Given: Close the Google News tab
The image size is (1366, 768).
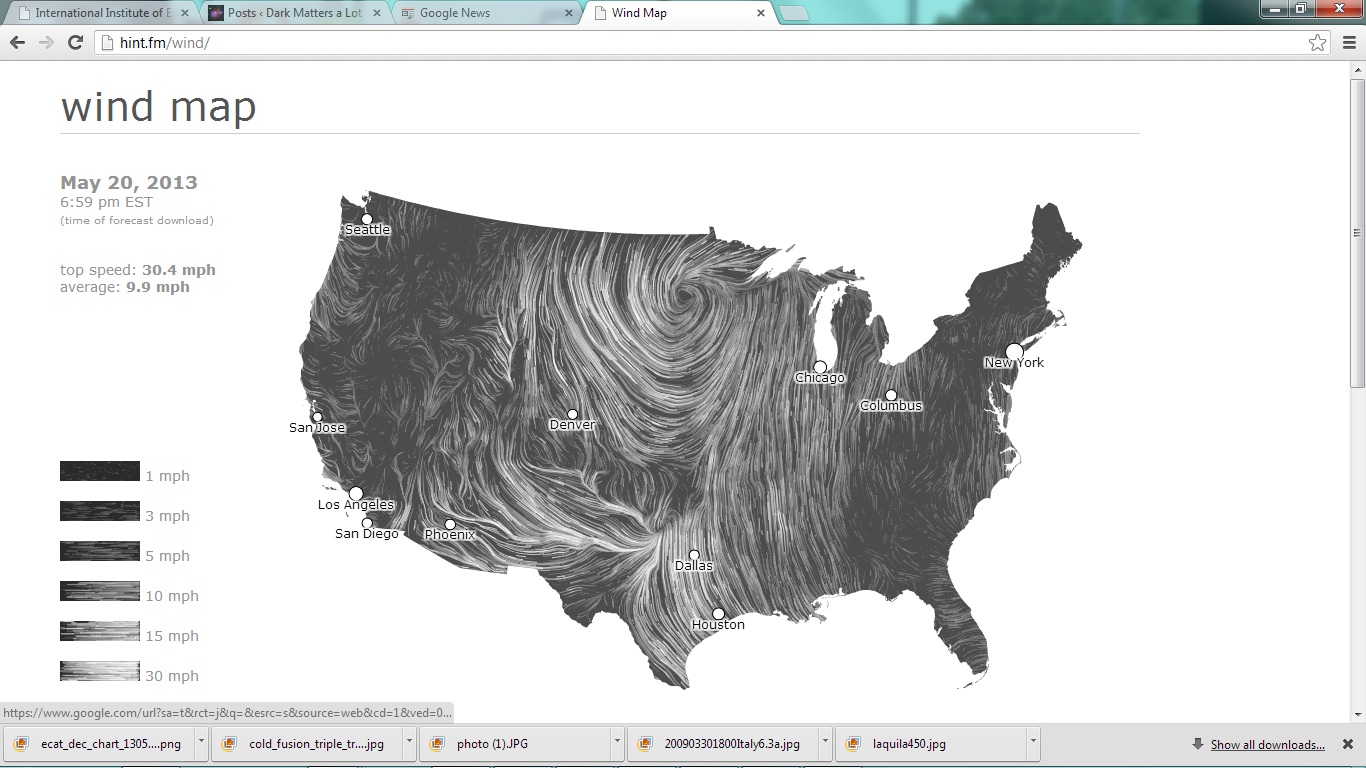Looking at the screenshot, I should pyautogui.click(x=569, y=14).
